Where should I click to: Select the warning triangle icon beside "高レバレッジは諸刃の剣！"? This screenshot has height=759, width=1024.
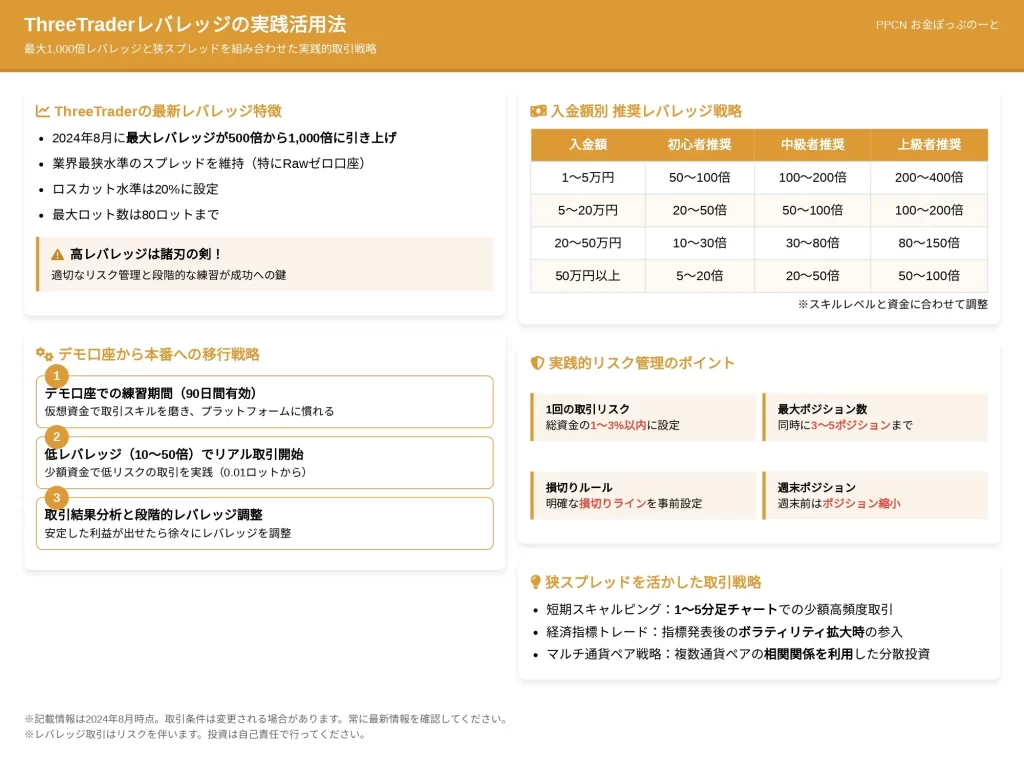pos(57,254)
